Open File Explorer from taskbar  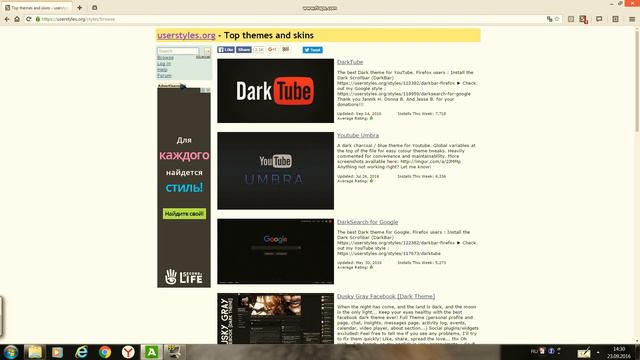[34, 352]
